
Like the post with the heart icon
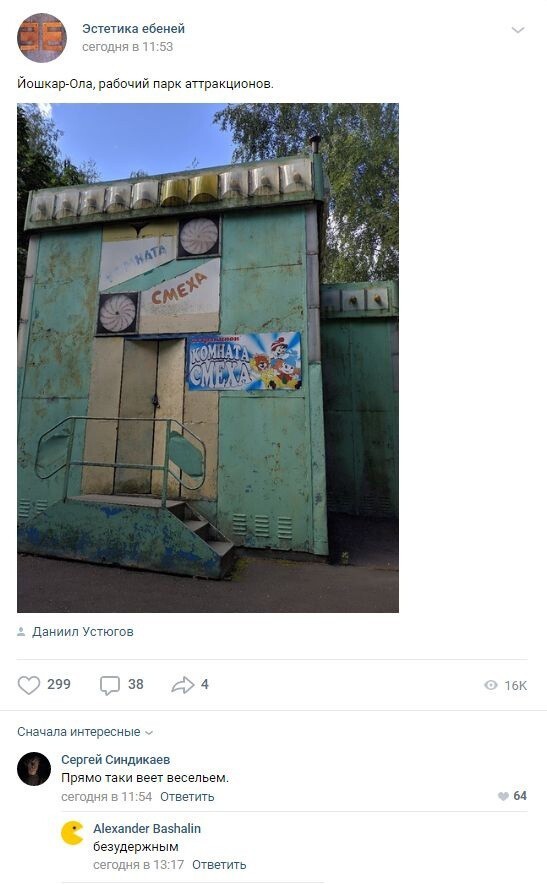pyautogui.click(x=29, y=685)
